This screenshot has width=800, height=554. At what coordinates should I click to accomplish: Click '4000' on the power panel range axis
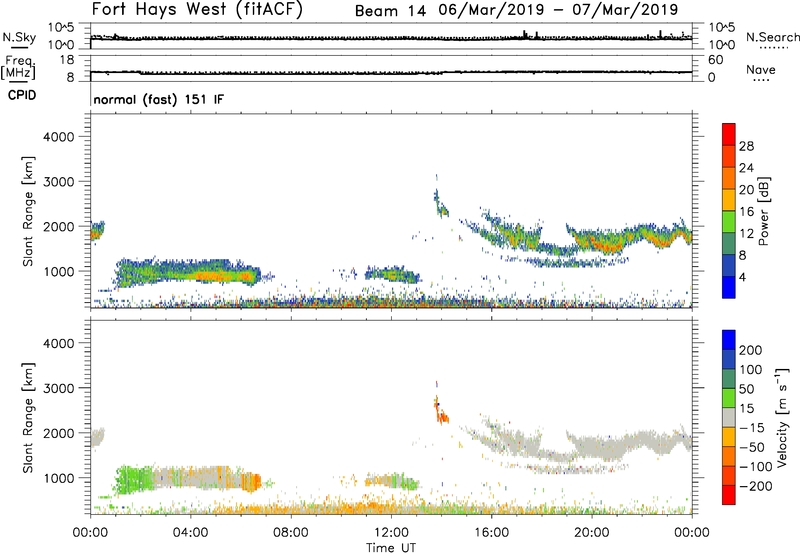pos(58,137)
